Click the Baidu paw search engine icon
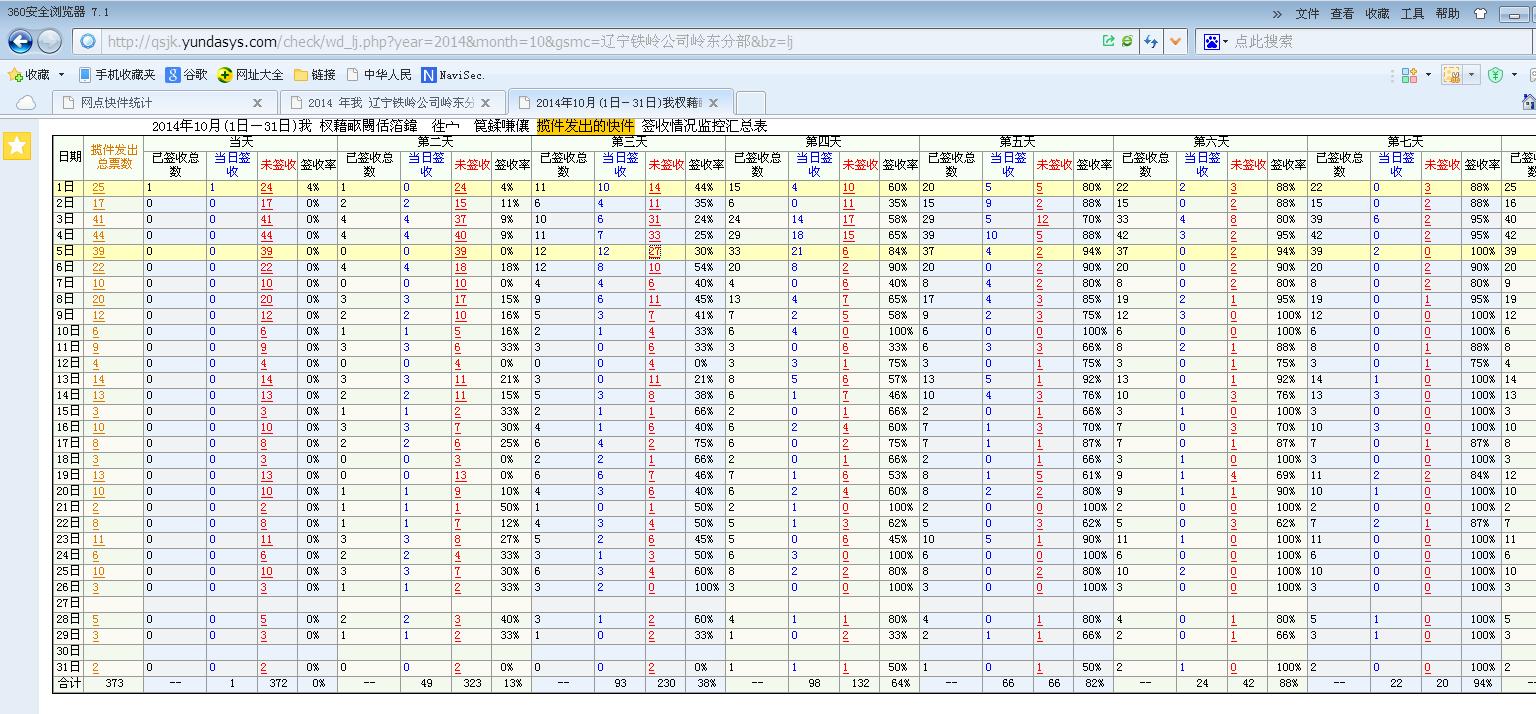Viewport: 1536px width, 714px height. coord(1211,41)
